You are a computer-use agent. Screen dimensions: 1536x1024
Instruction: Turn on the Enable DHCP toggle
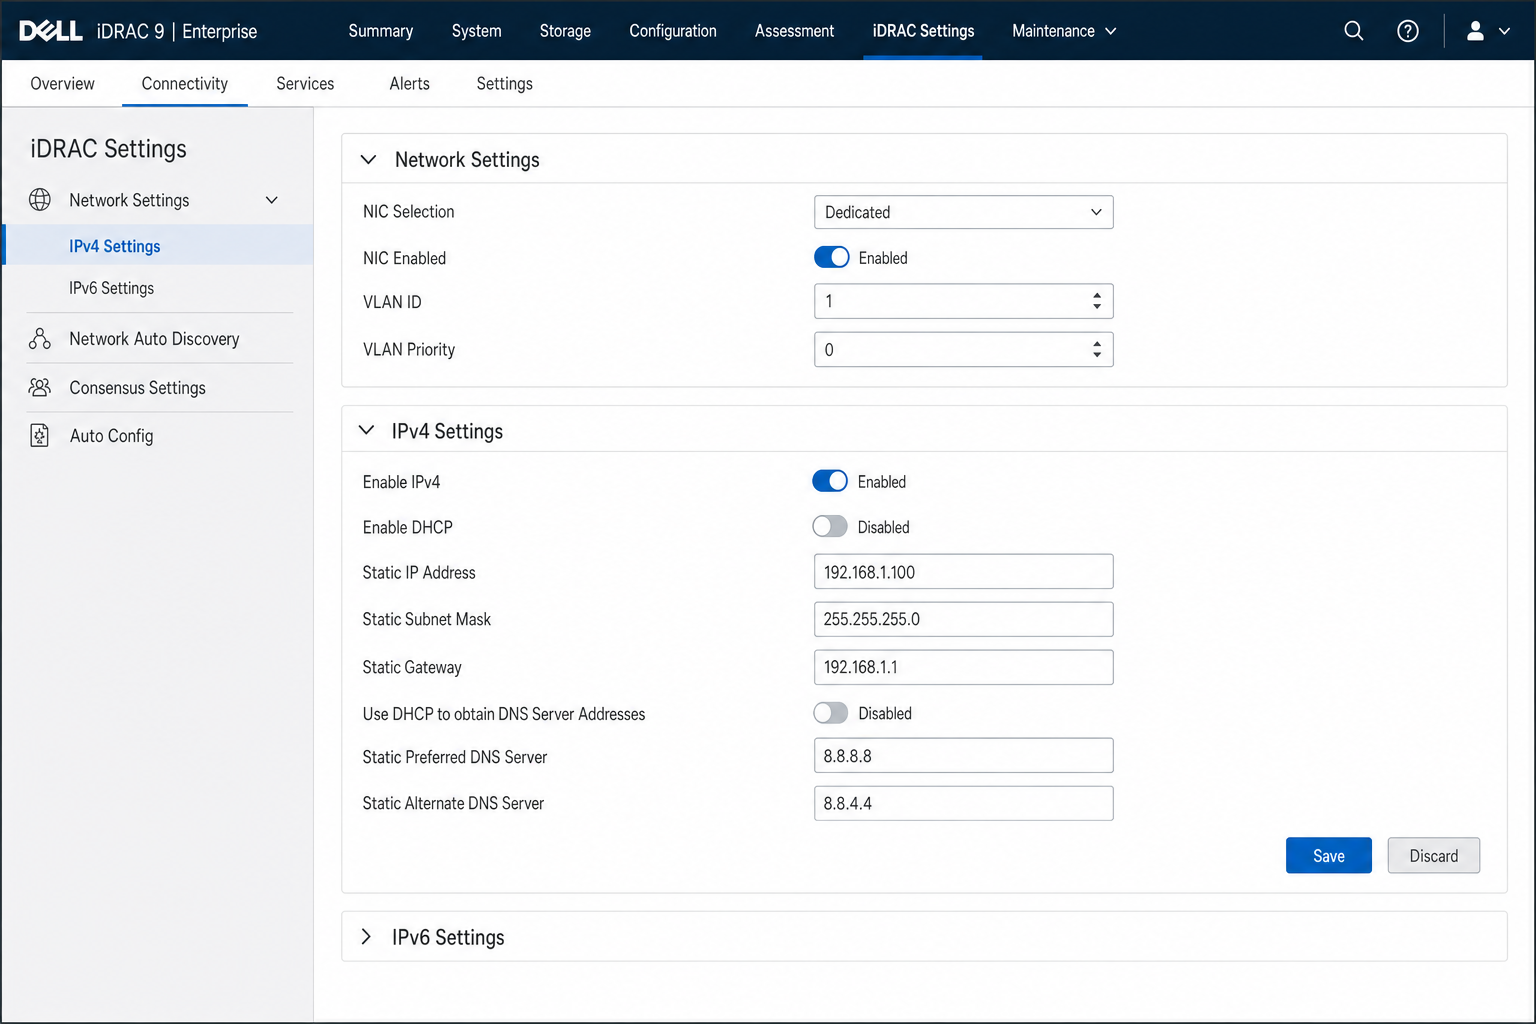[830, 527]
